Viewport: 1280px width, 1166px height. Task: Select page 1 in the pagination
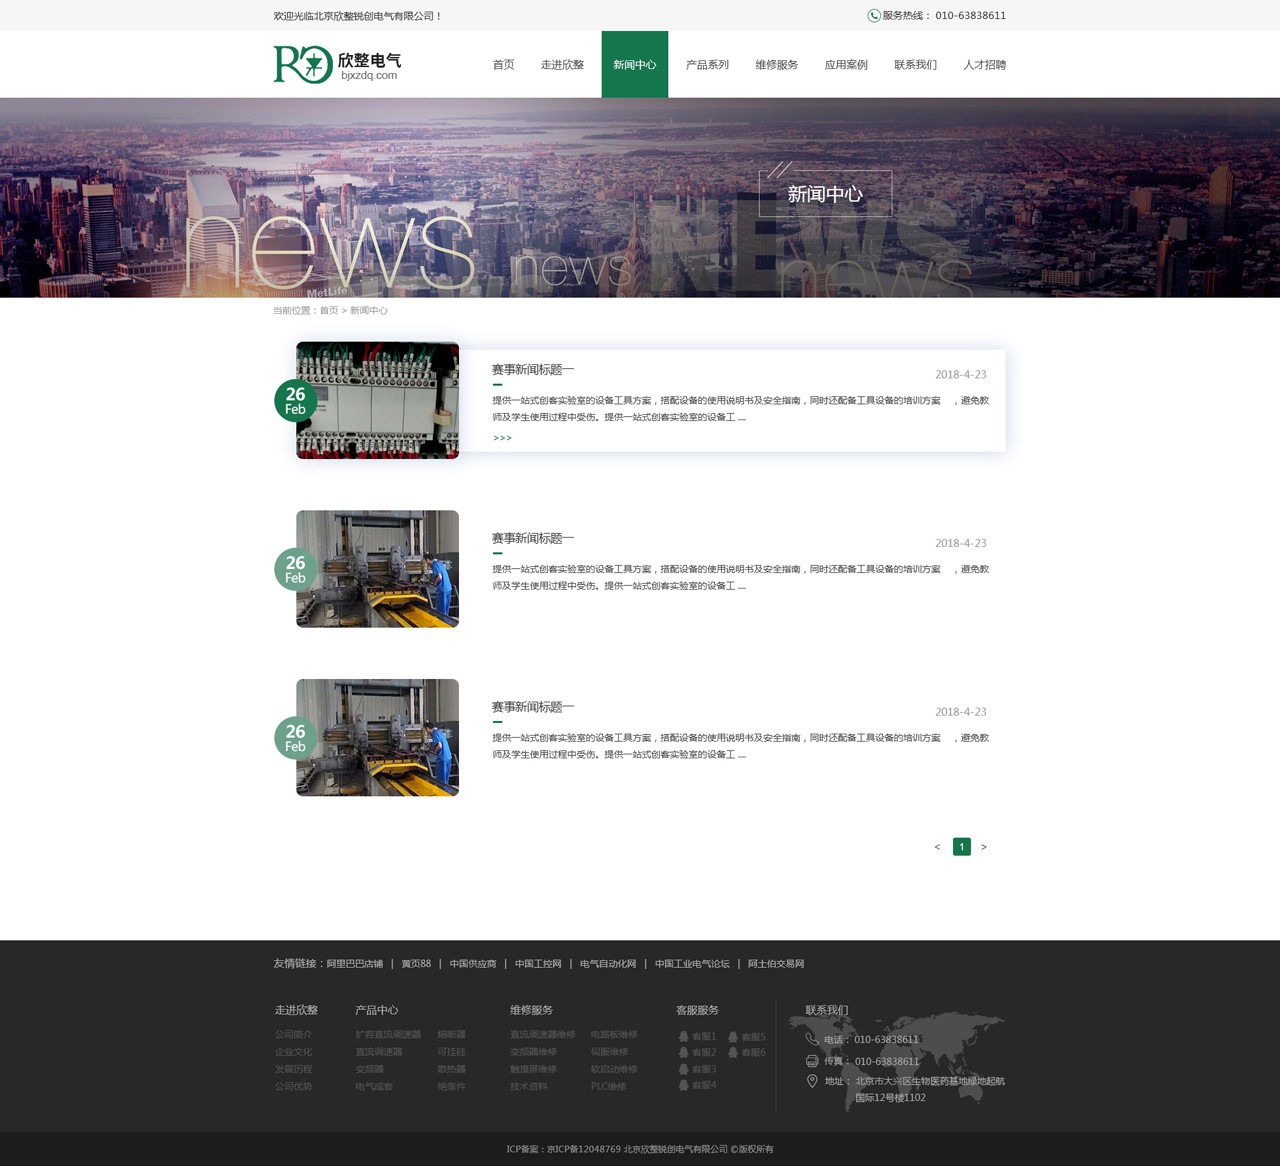[x=962, y=847]
